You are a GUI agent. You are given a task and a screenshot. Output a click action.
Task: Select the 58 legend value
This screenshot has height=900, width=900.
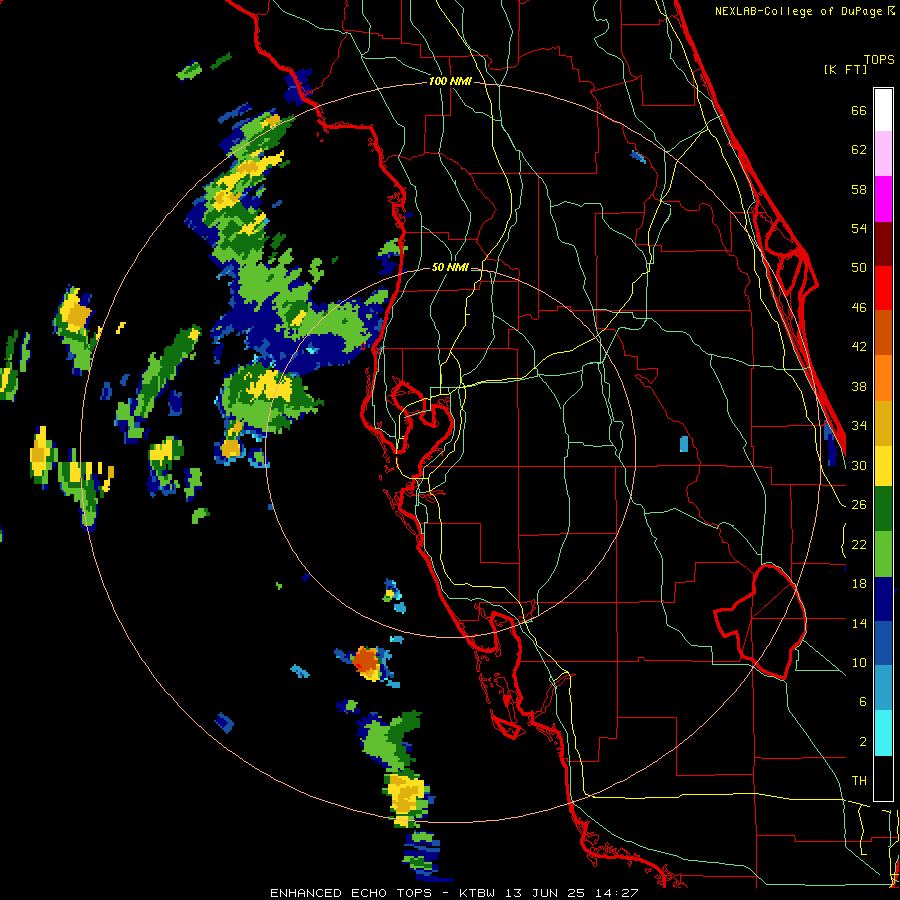click(x=859, y=189)
